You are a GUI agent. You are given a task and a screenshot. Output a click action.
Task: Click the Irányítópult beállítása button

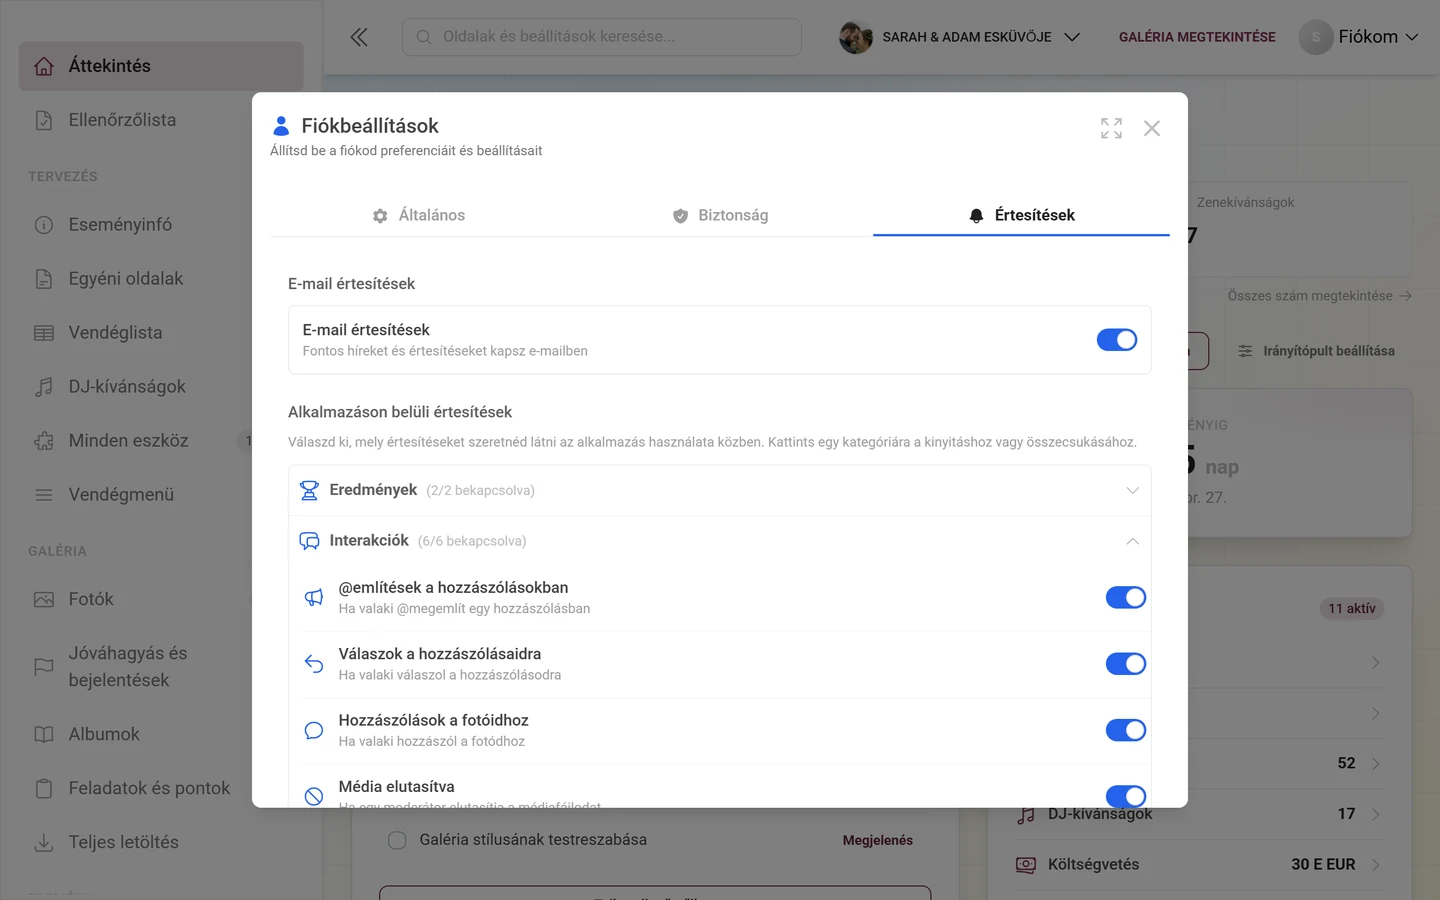point(1317,351)
